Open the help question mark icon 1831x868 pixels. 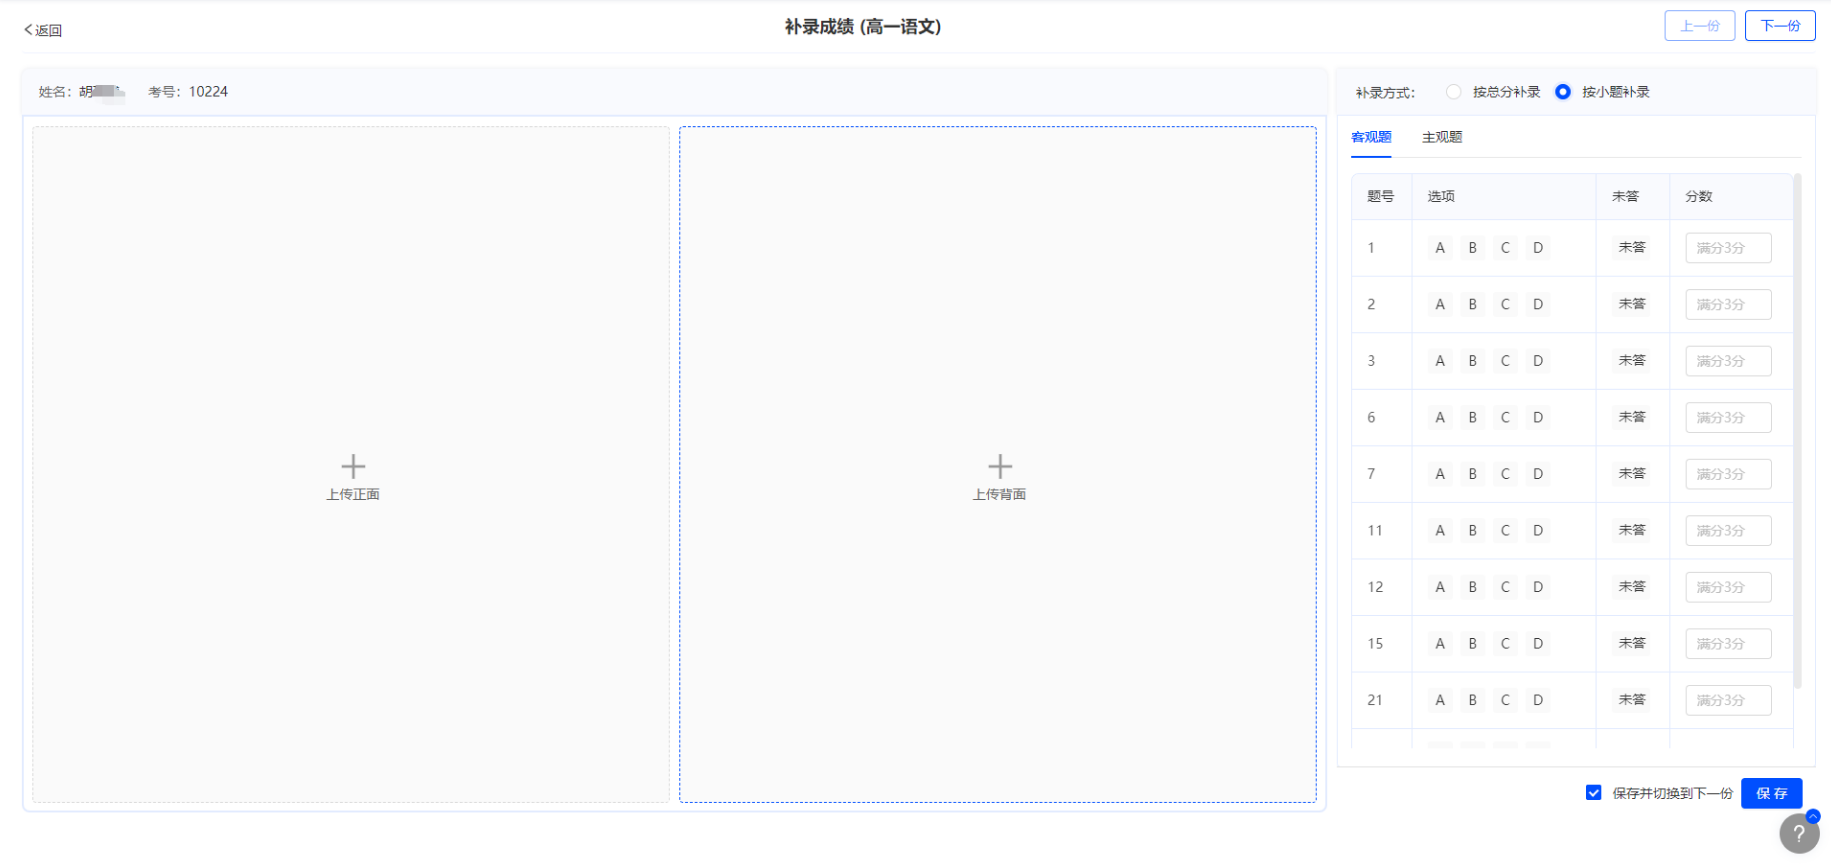[1799, 833]
